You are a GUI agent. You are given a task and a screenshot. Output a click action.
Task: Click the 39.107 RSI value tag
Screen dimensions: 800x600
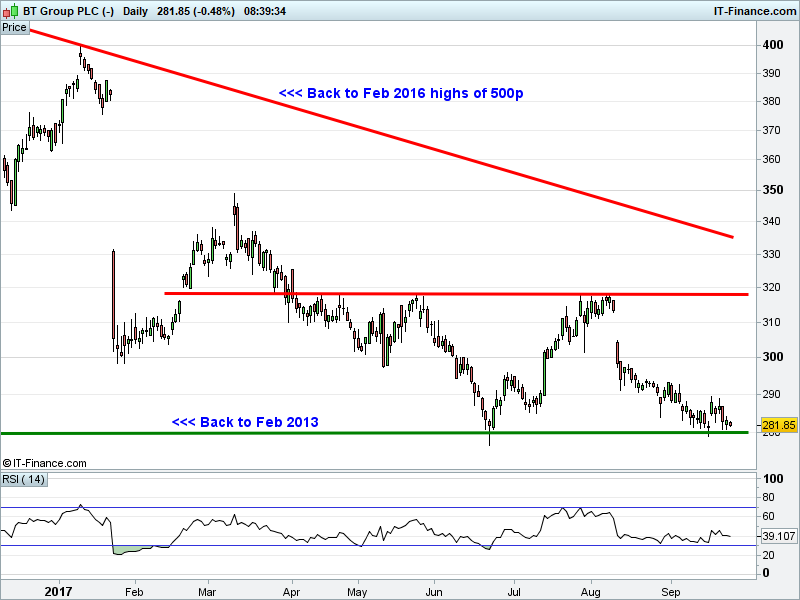(x=779, y=536)
